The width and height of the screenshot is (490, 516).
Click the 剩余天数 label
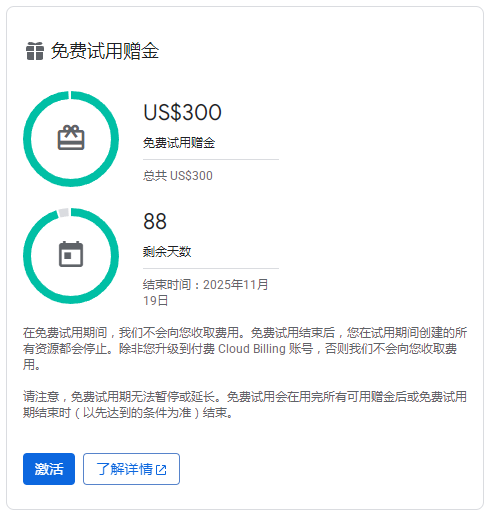tap(167, 251)
